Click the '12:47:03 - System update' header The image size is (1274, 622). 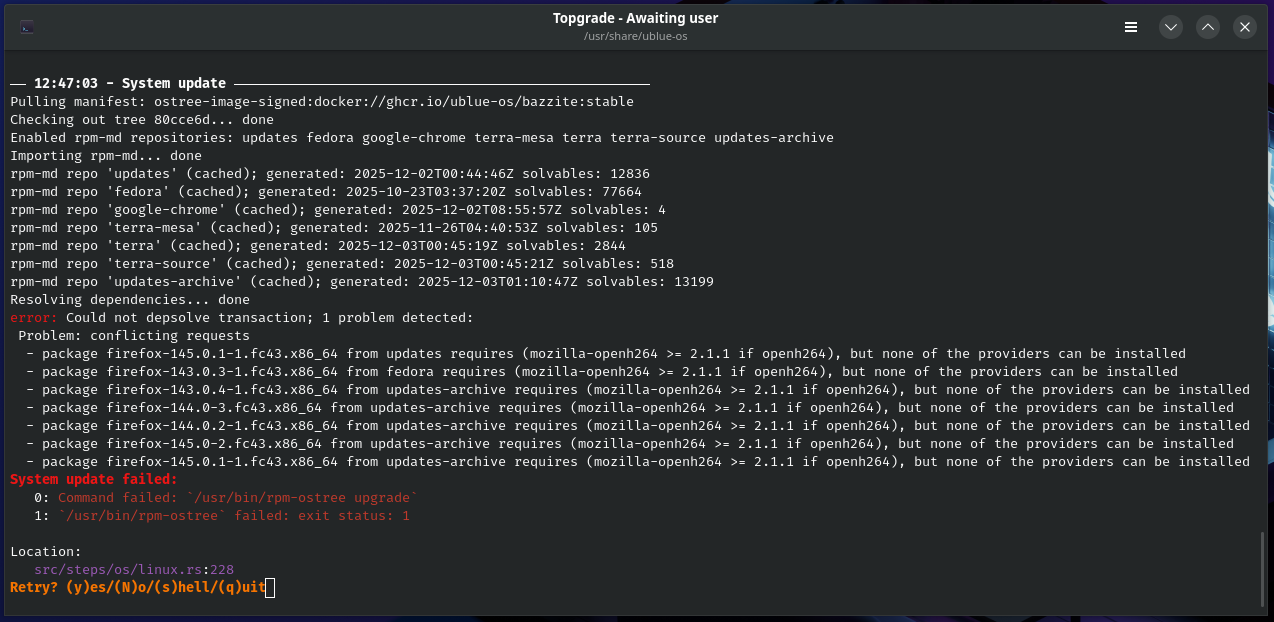pos(130,83)
